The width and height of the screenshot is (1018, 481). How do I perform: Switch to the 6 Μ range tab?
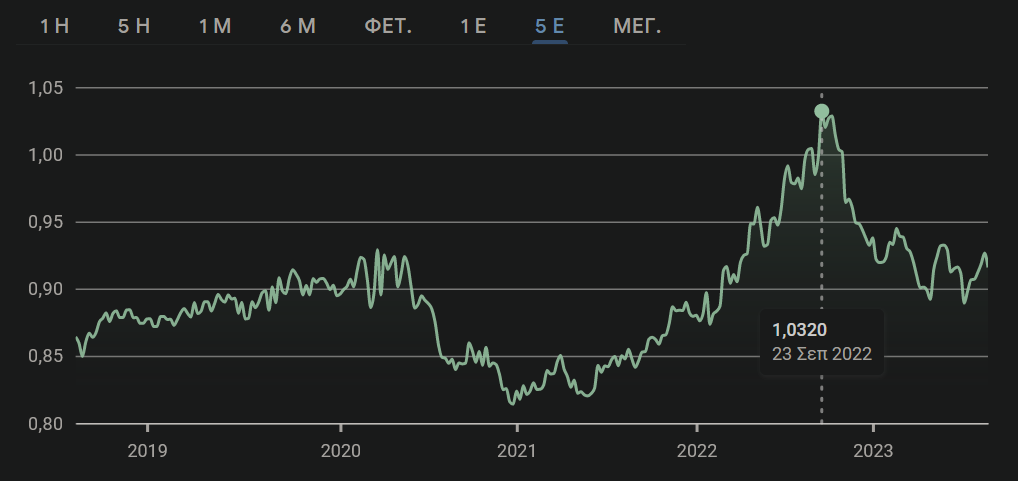(x=298, y=27)
